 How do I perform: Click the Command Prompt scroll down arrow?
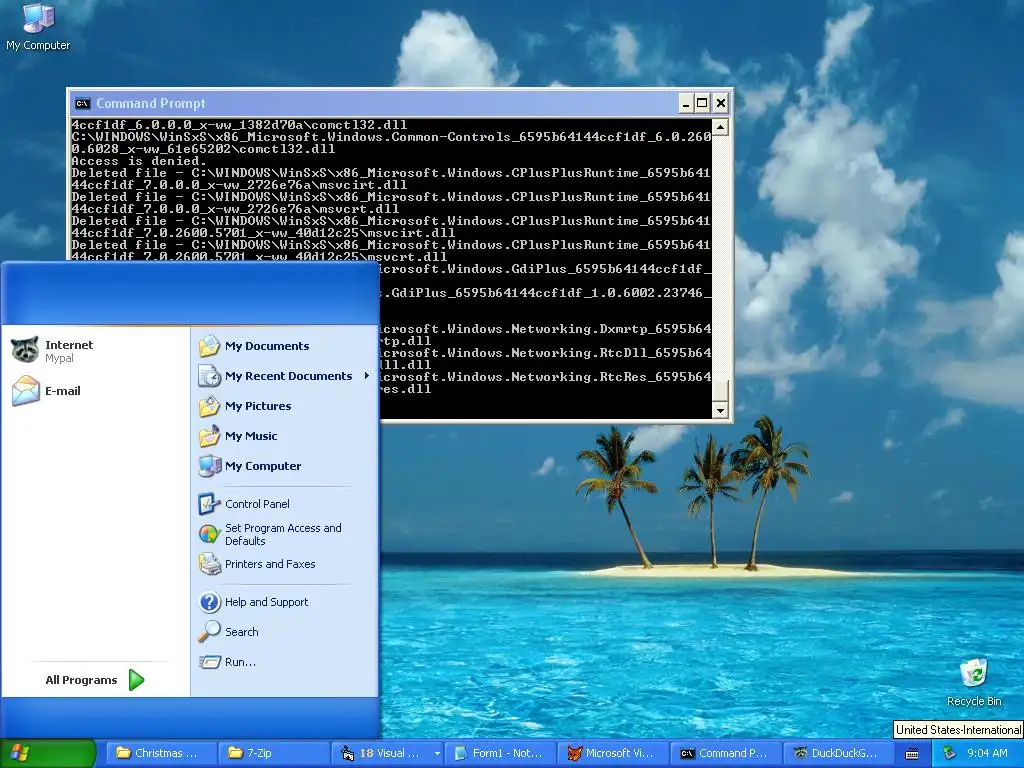(720, 410)
